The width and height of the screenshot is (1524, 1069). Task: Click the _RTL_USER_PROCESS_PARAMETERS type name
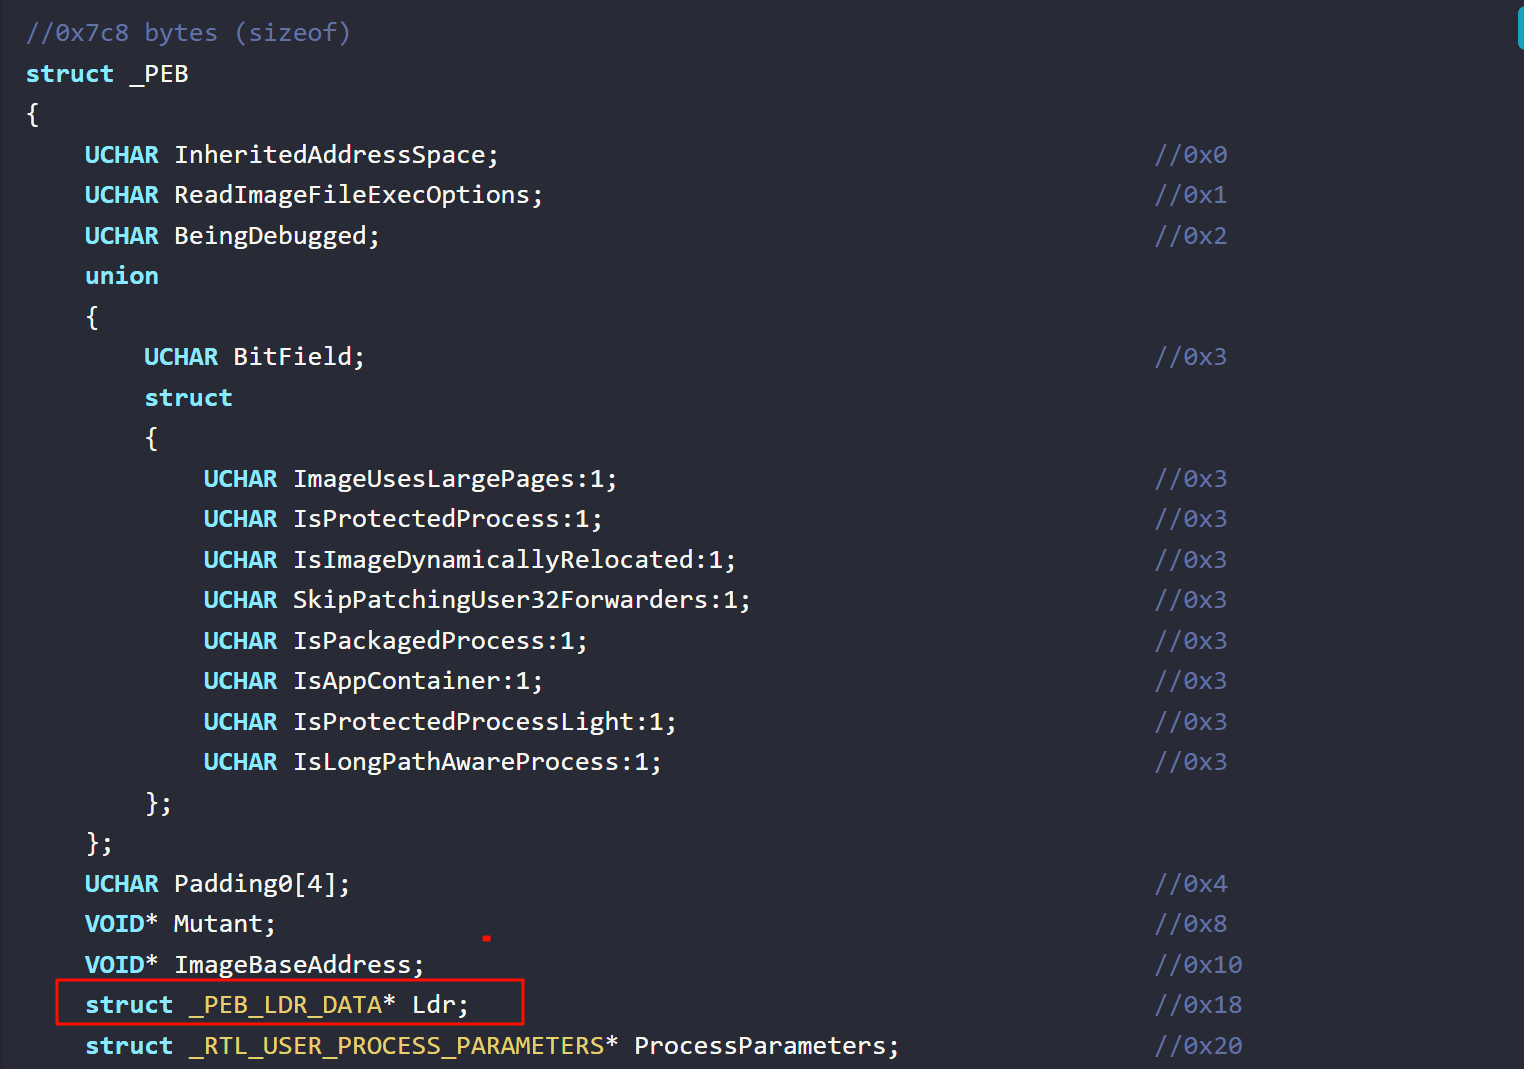point(396,1045)
